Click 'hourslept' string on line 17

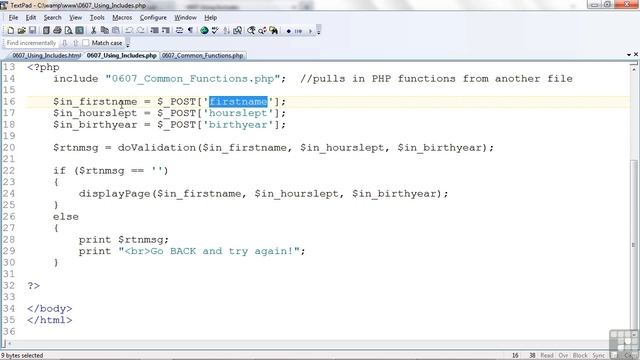(238, 113)
